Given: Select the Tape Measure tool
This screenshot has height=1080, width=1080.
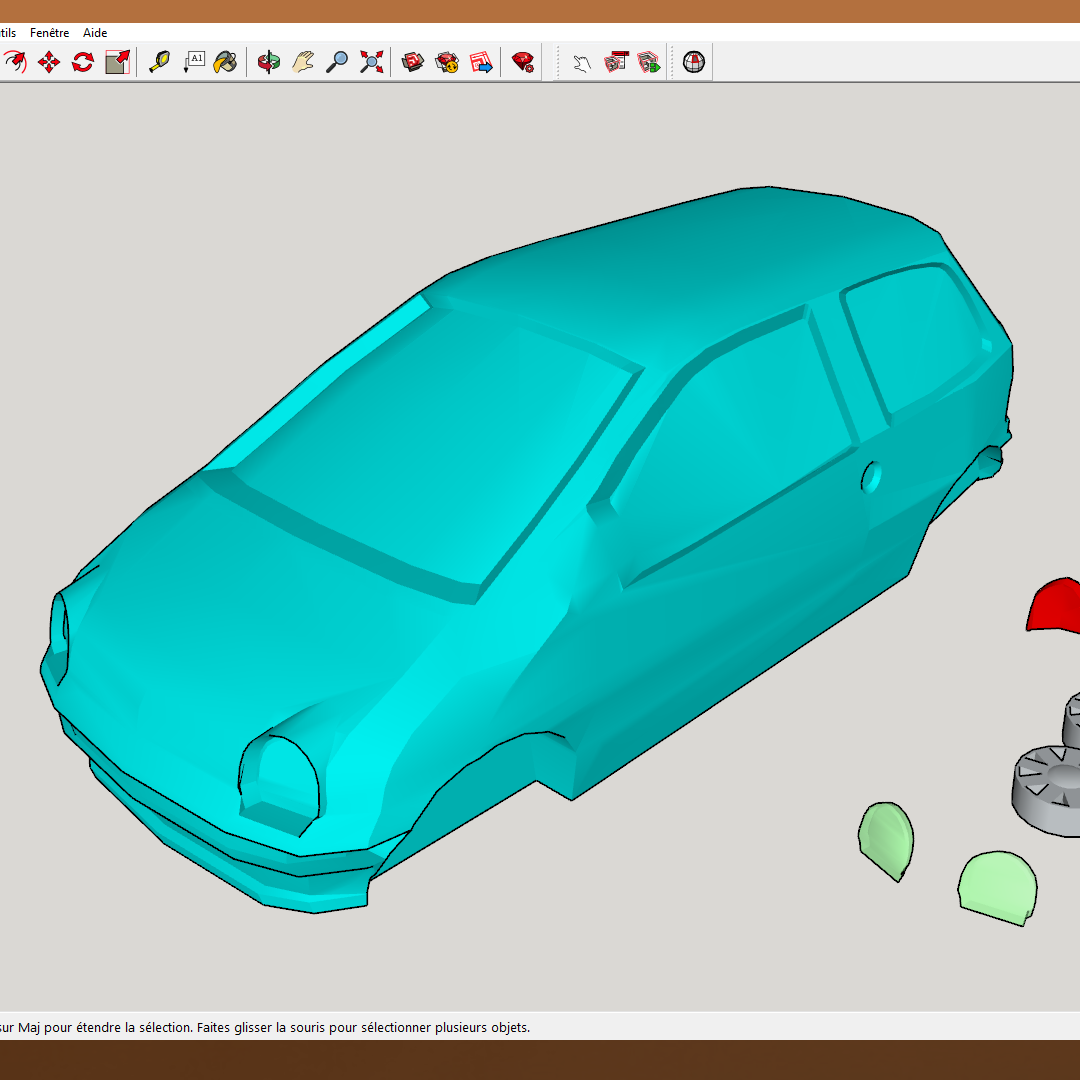Looking at the screenshot, I should [159, 63].
